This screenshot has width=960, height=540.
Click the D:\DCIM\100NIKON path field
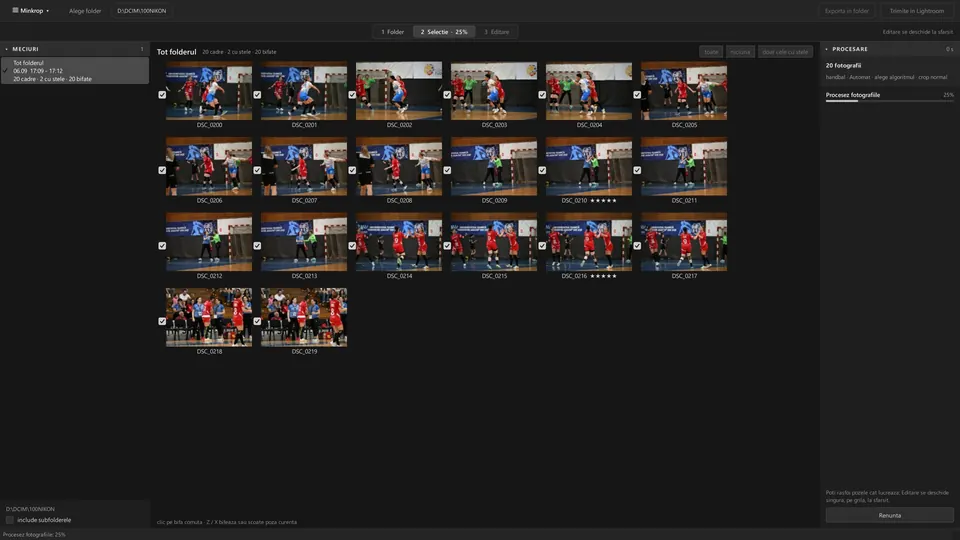[x=141, y=11]
